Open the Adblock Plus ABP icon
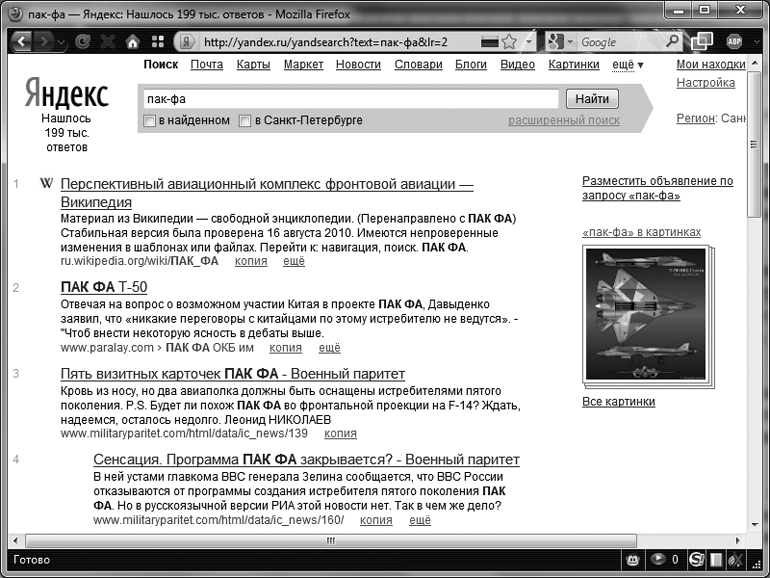The width and height of the screenshot is (770, 578). point(734,42)
